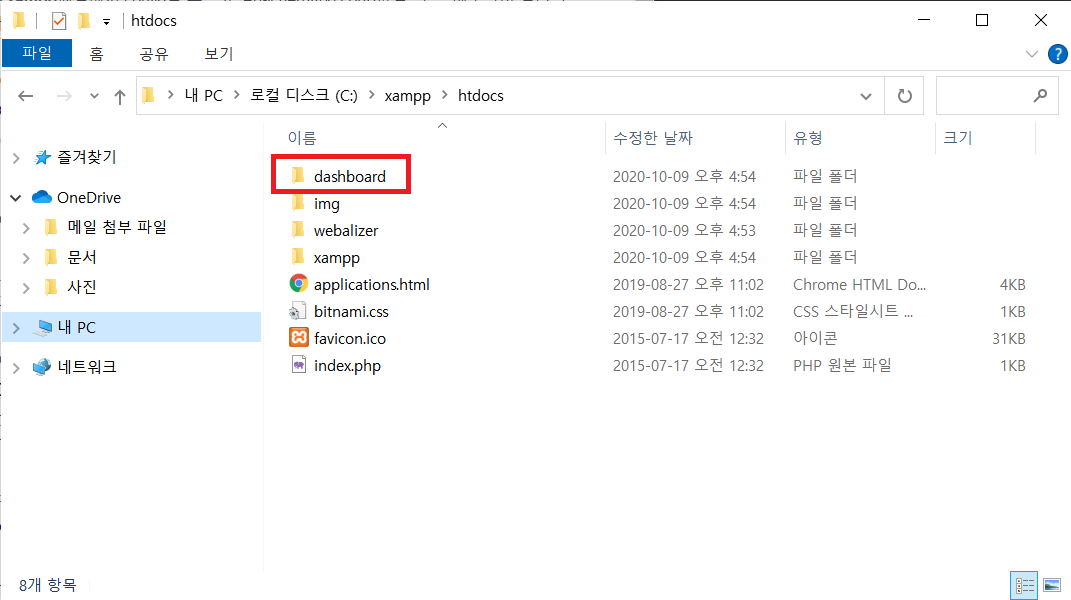Expand the ribbon with the chevron
Viewport: 1071px width, 600px height.
click(x=1031, y=54)
